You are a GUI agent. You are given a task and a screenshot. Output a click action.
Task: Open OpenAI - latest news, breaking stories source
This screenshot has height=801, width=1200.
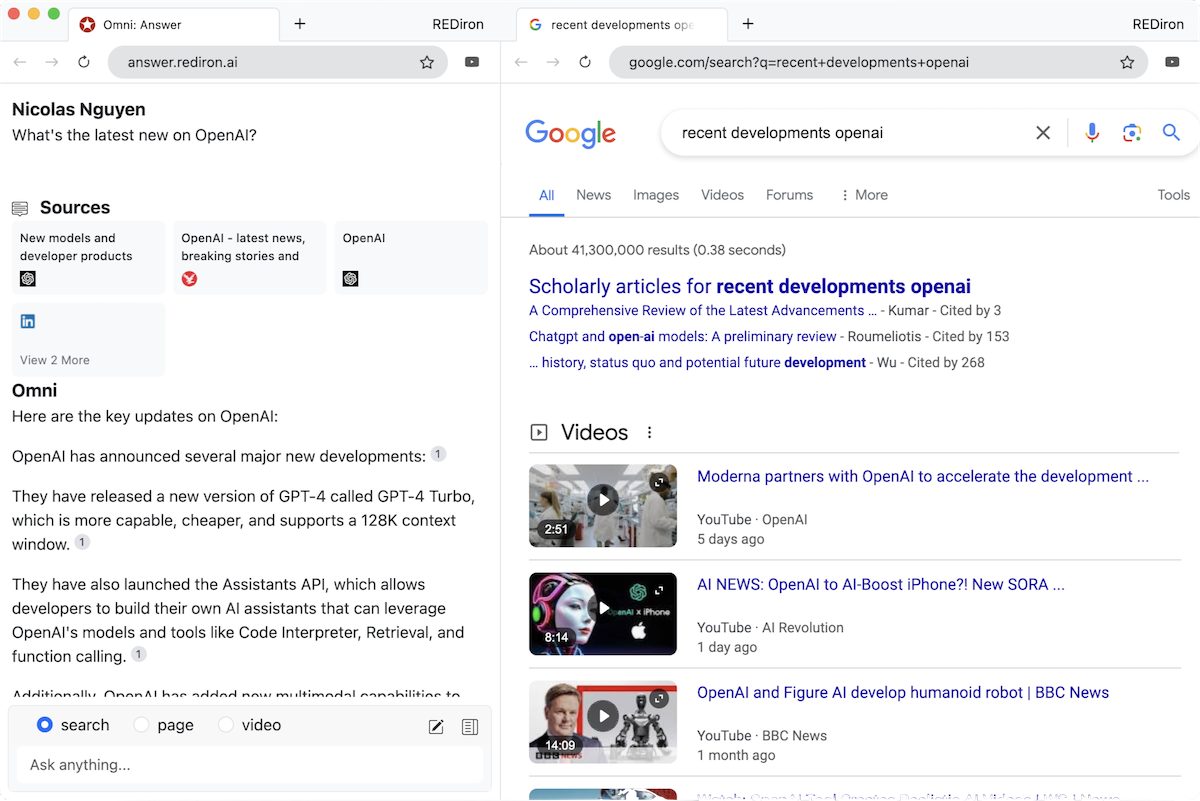point(250,258)
